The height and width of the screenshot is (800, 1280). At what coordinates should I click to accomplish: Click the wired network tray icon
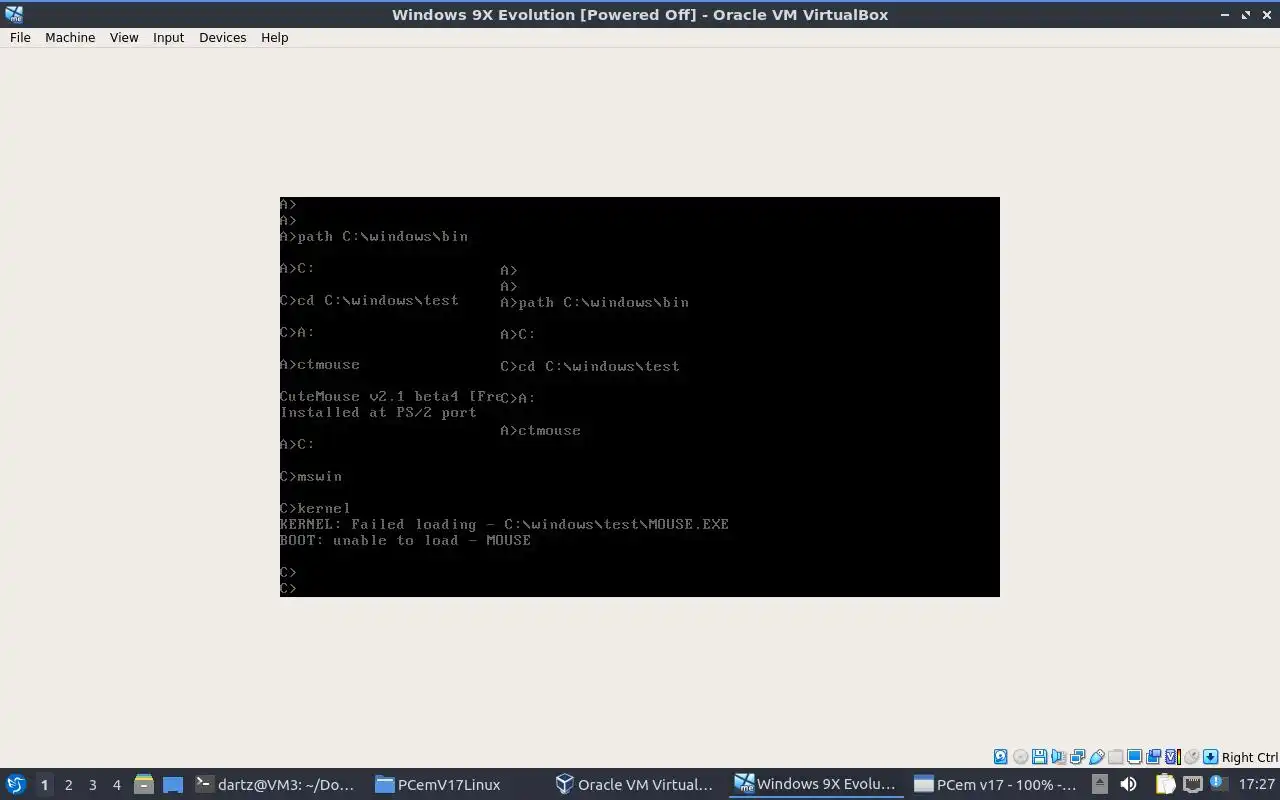coord(1193,784)
